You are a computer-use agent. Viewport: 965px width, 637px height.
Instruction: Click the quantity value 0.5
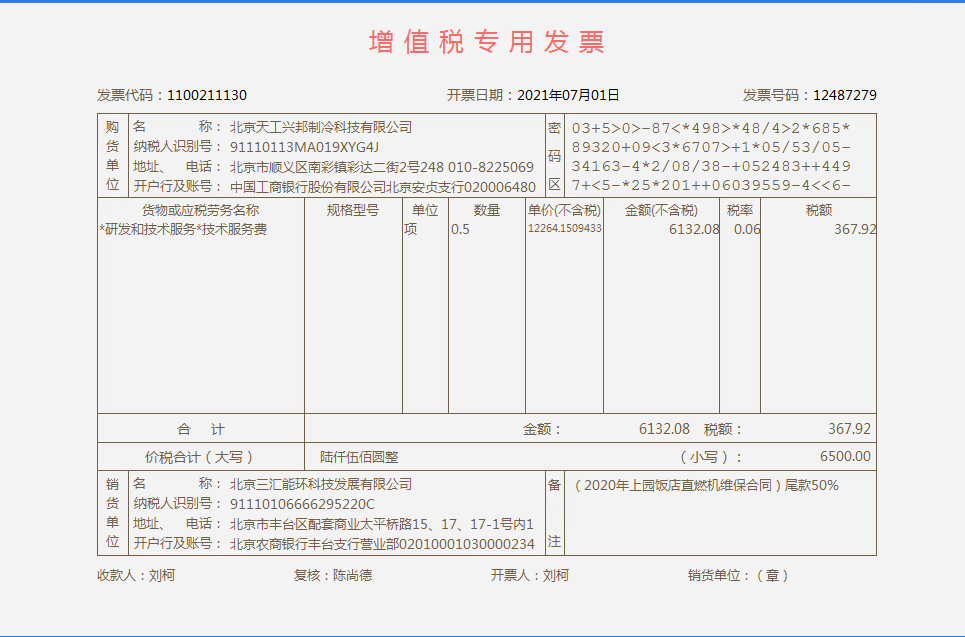point(460,229)
